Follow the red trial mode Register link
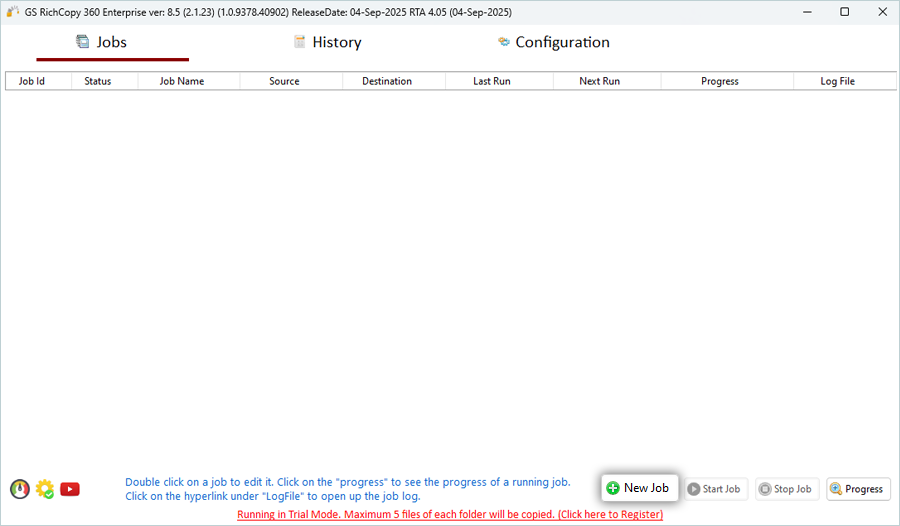This screenshot has height=526, width=900. 449,514
